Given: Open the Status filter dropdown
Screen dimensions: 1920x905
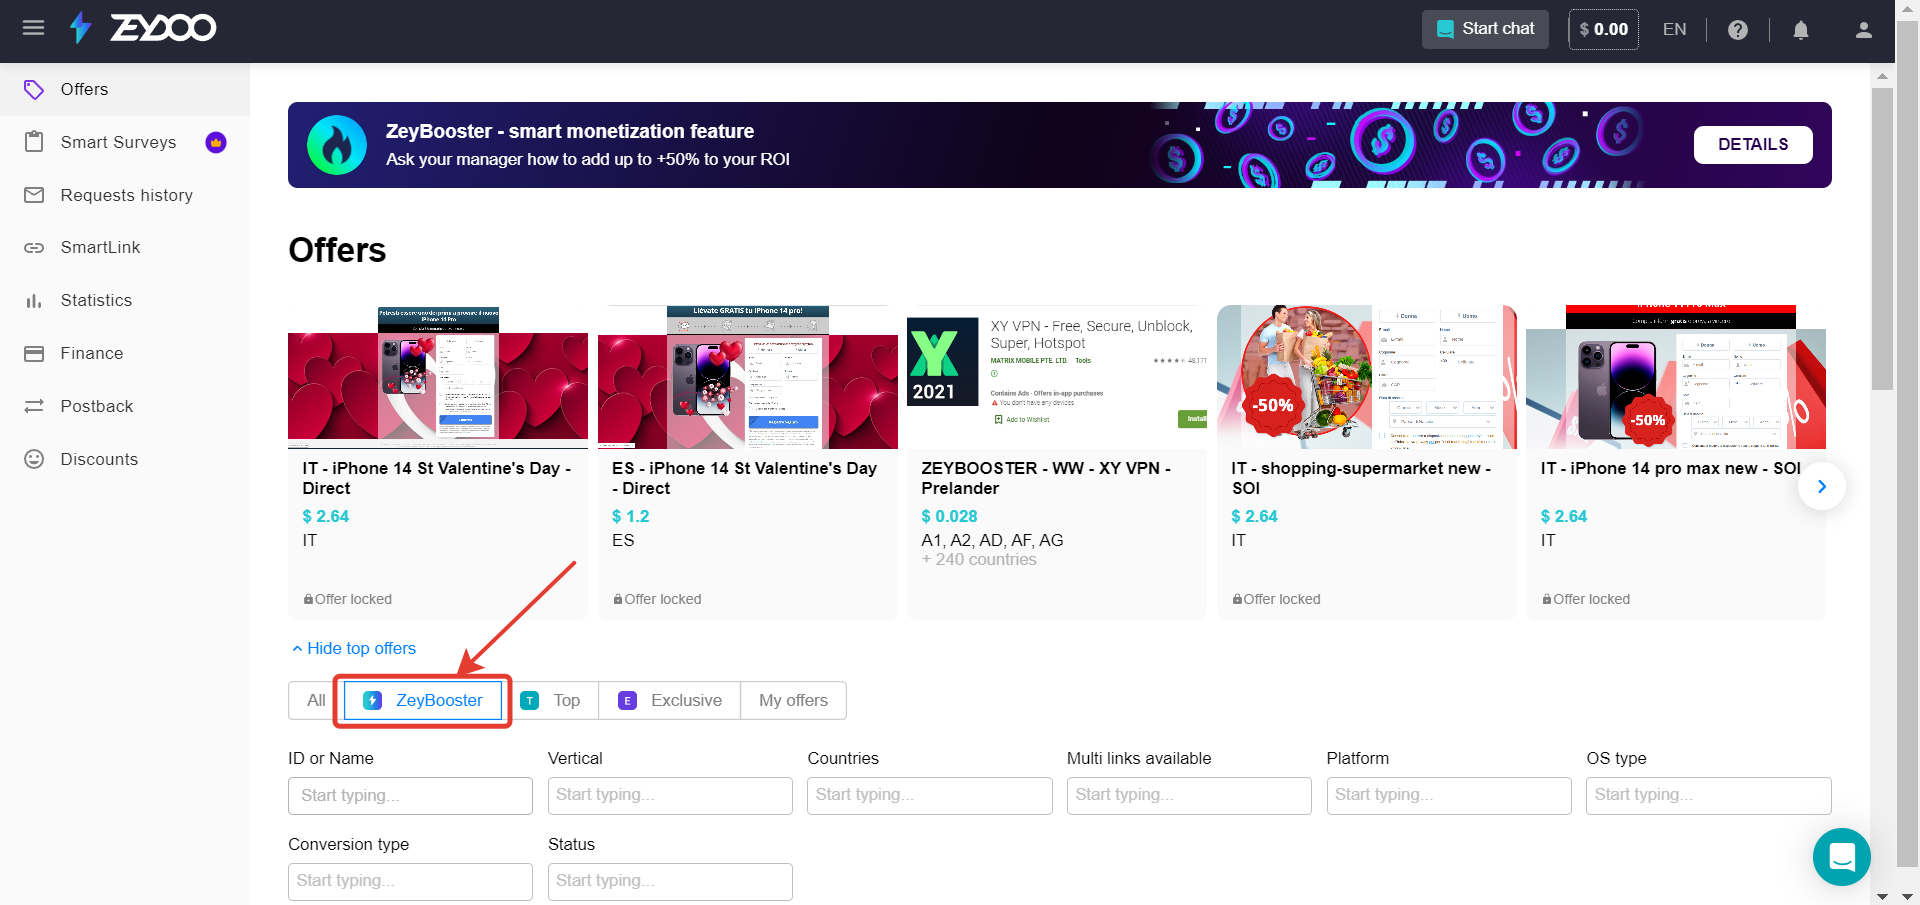Looking at the screenshot, I should pyautogui.click(x=670, y=882).
